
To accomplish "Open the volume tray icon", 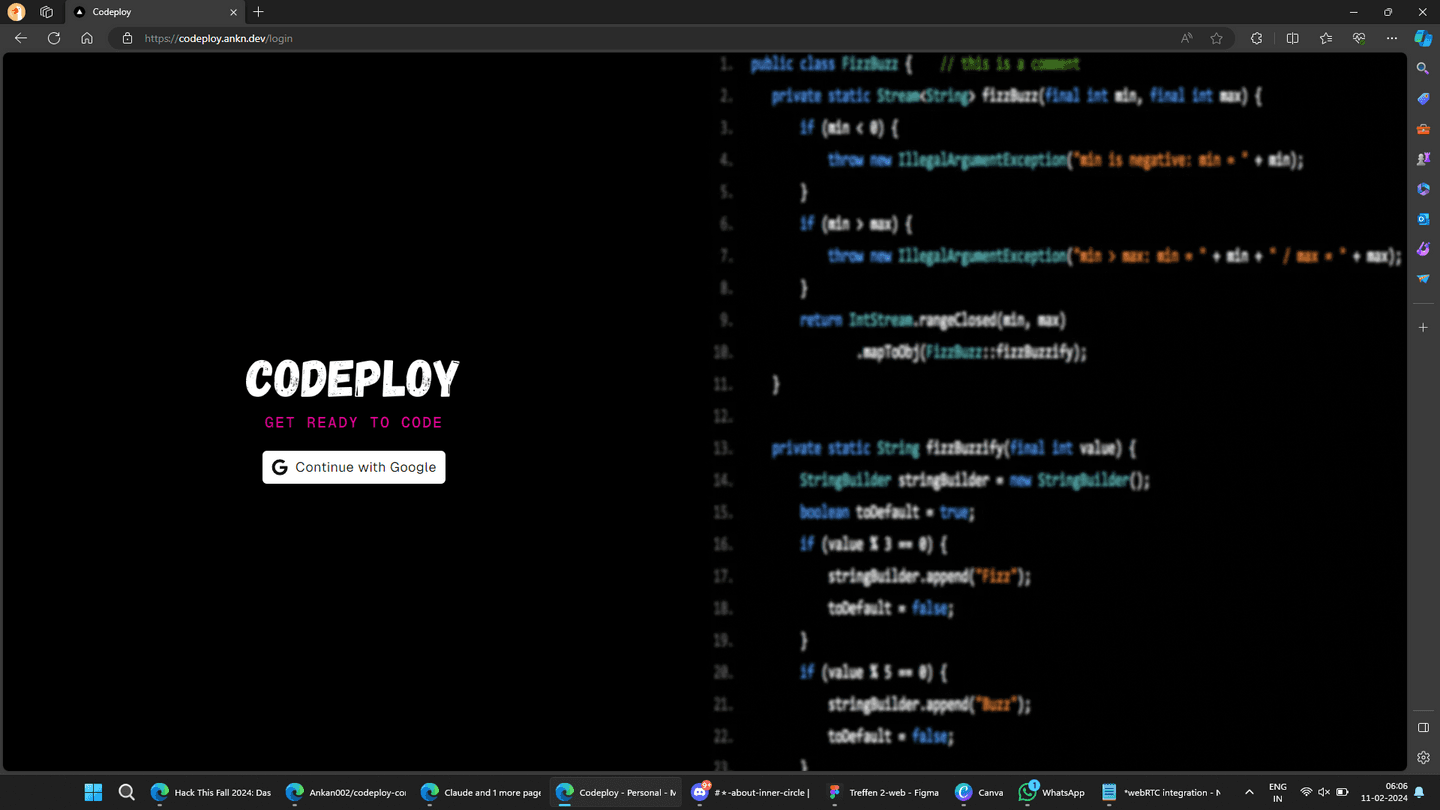I will (x=1324, y=792).
